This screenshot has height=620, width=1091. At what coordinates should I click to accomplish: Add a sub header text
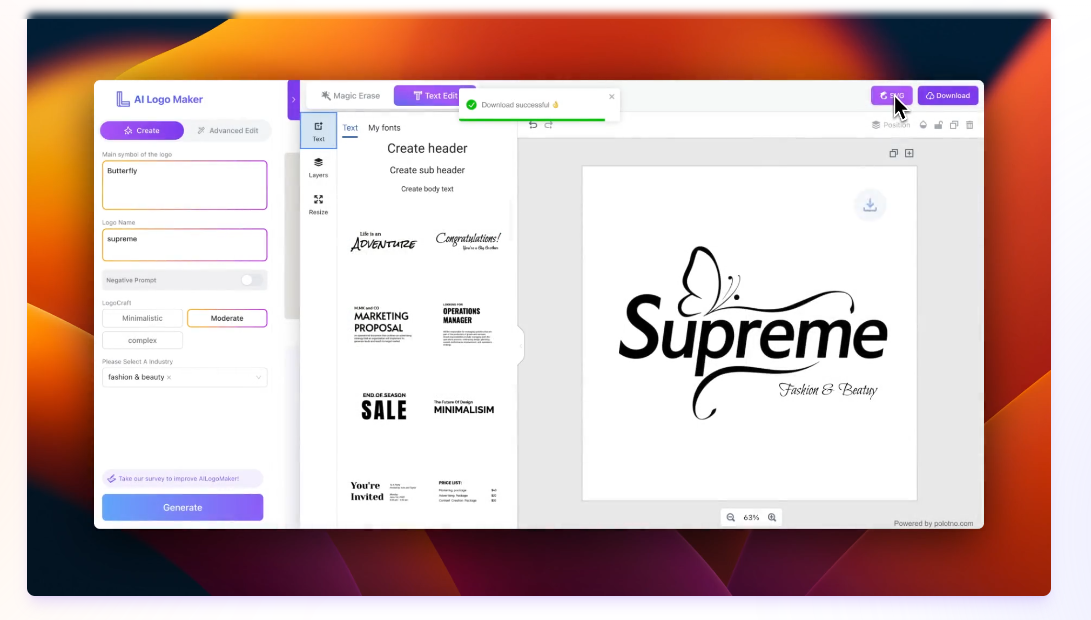427,170
